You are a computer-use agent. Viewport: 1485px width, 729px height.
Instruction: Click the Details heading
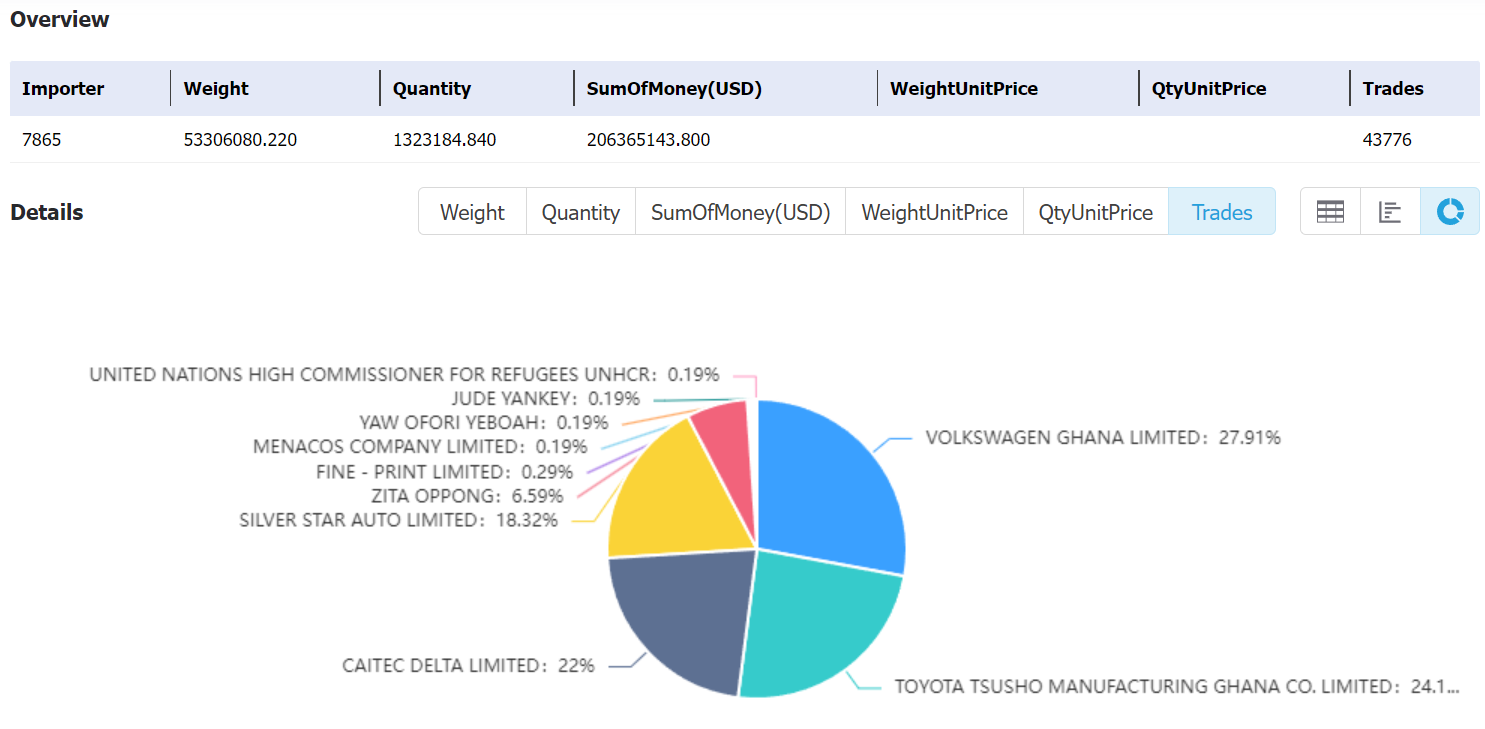[x=47, y=212]
